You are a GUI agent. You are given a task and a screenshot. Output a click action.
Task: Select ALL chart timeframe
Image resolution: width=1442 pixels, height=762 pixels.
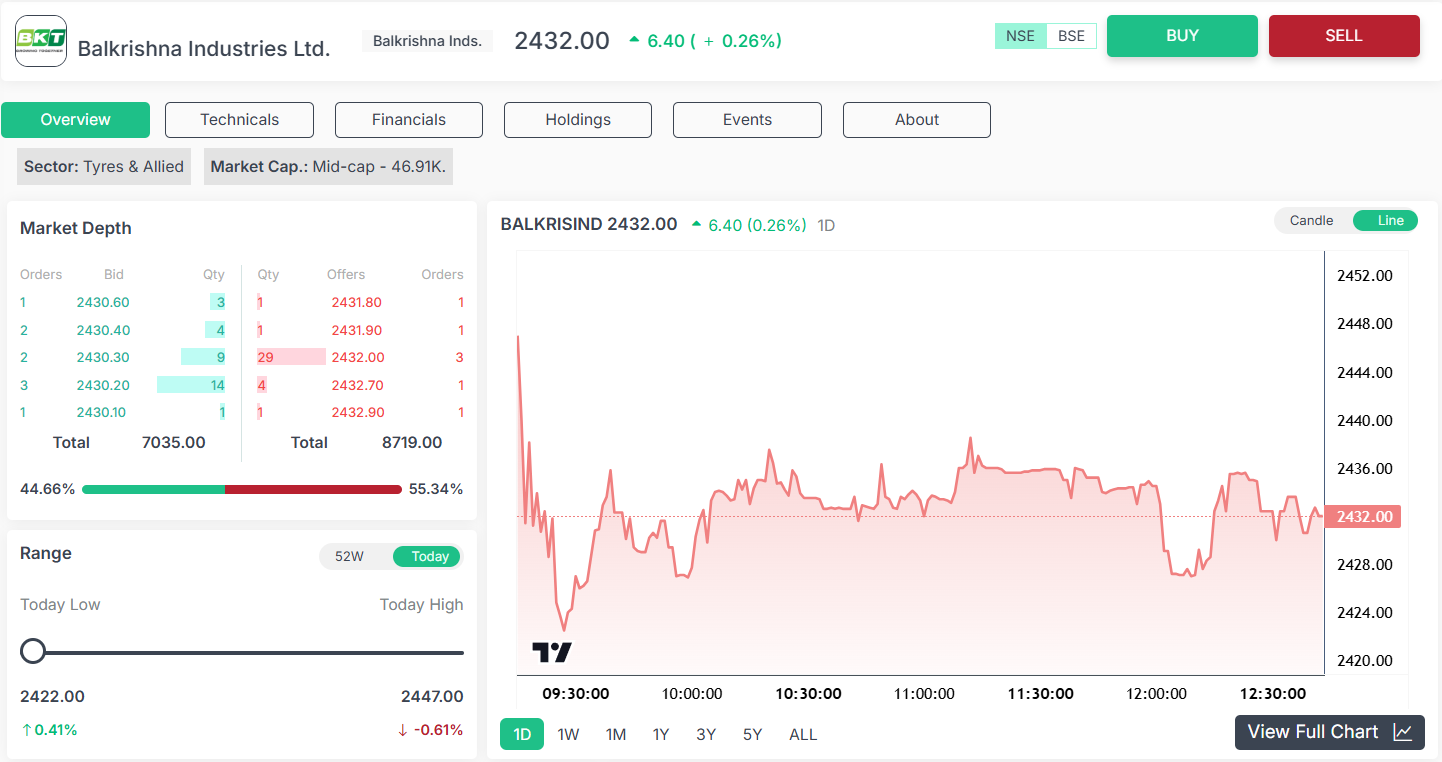point(803,734)
